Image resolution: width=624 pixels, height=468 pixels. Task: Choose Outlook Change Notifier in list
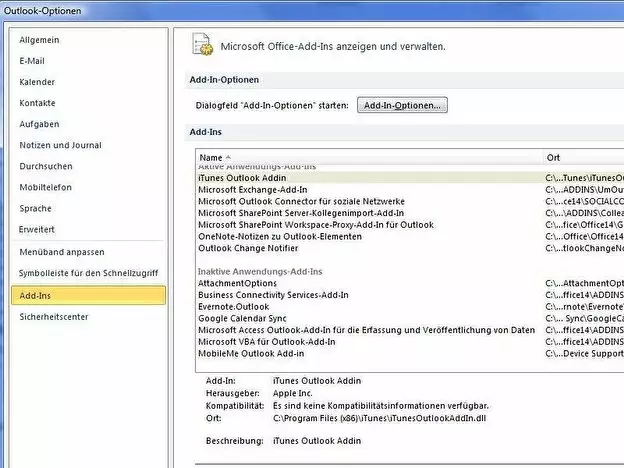pyautogui.click(x=247, y=248)
